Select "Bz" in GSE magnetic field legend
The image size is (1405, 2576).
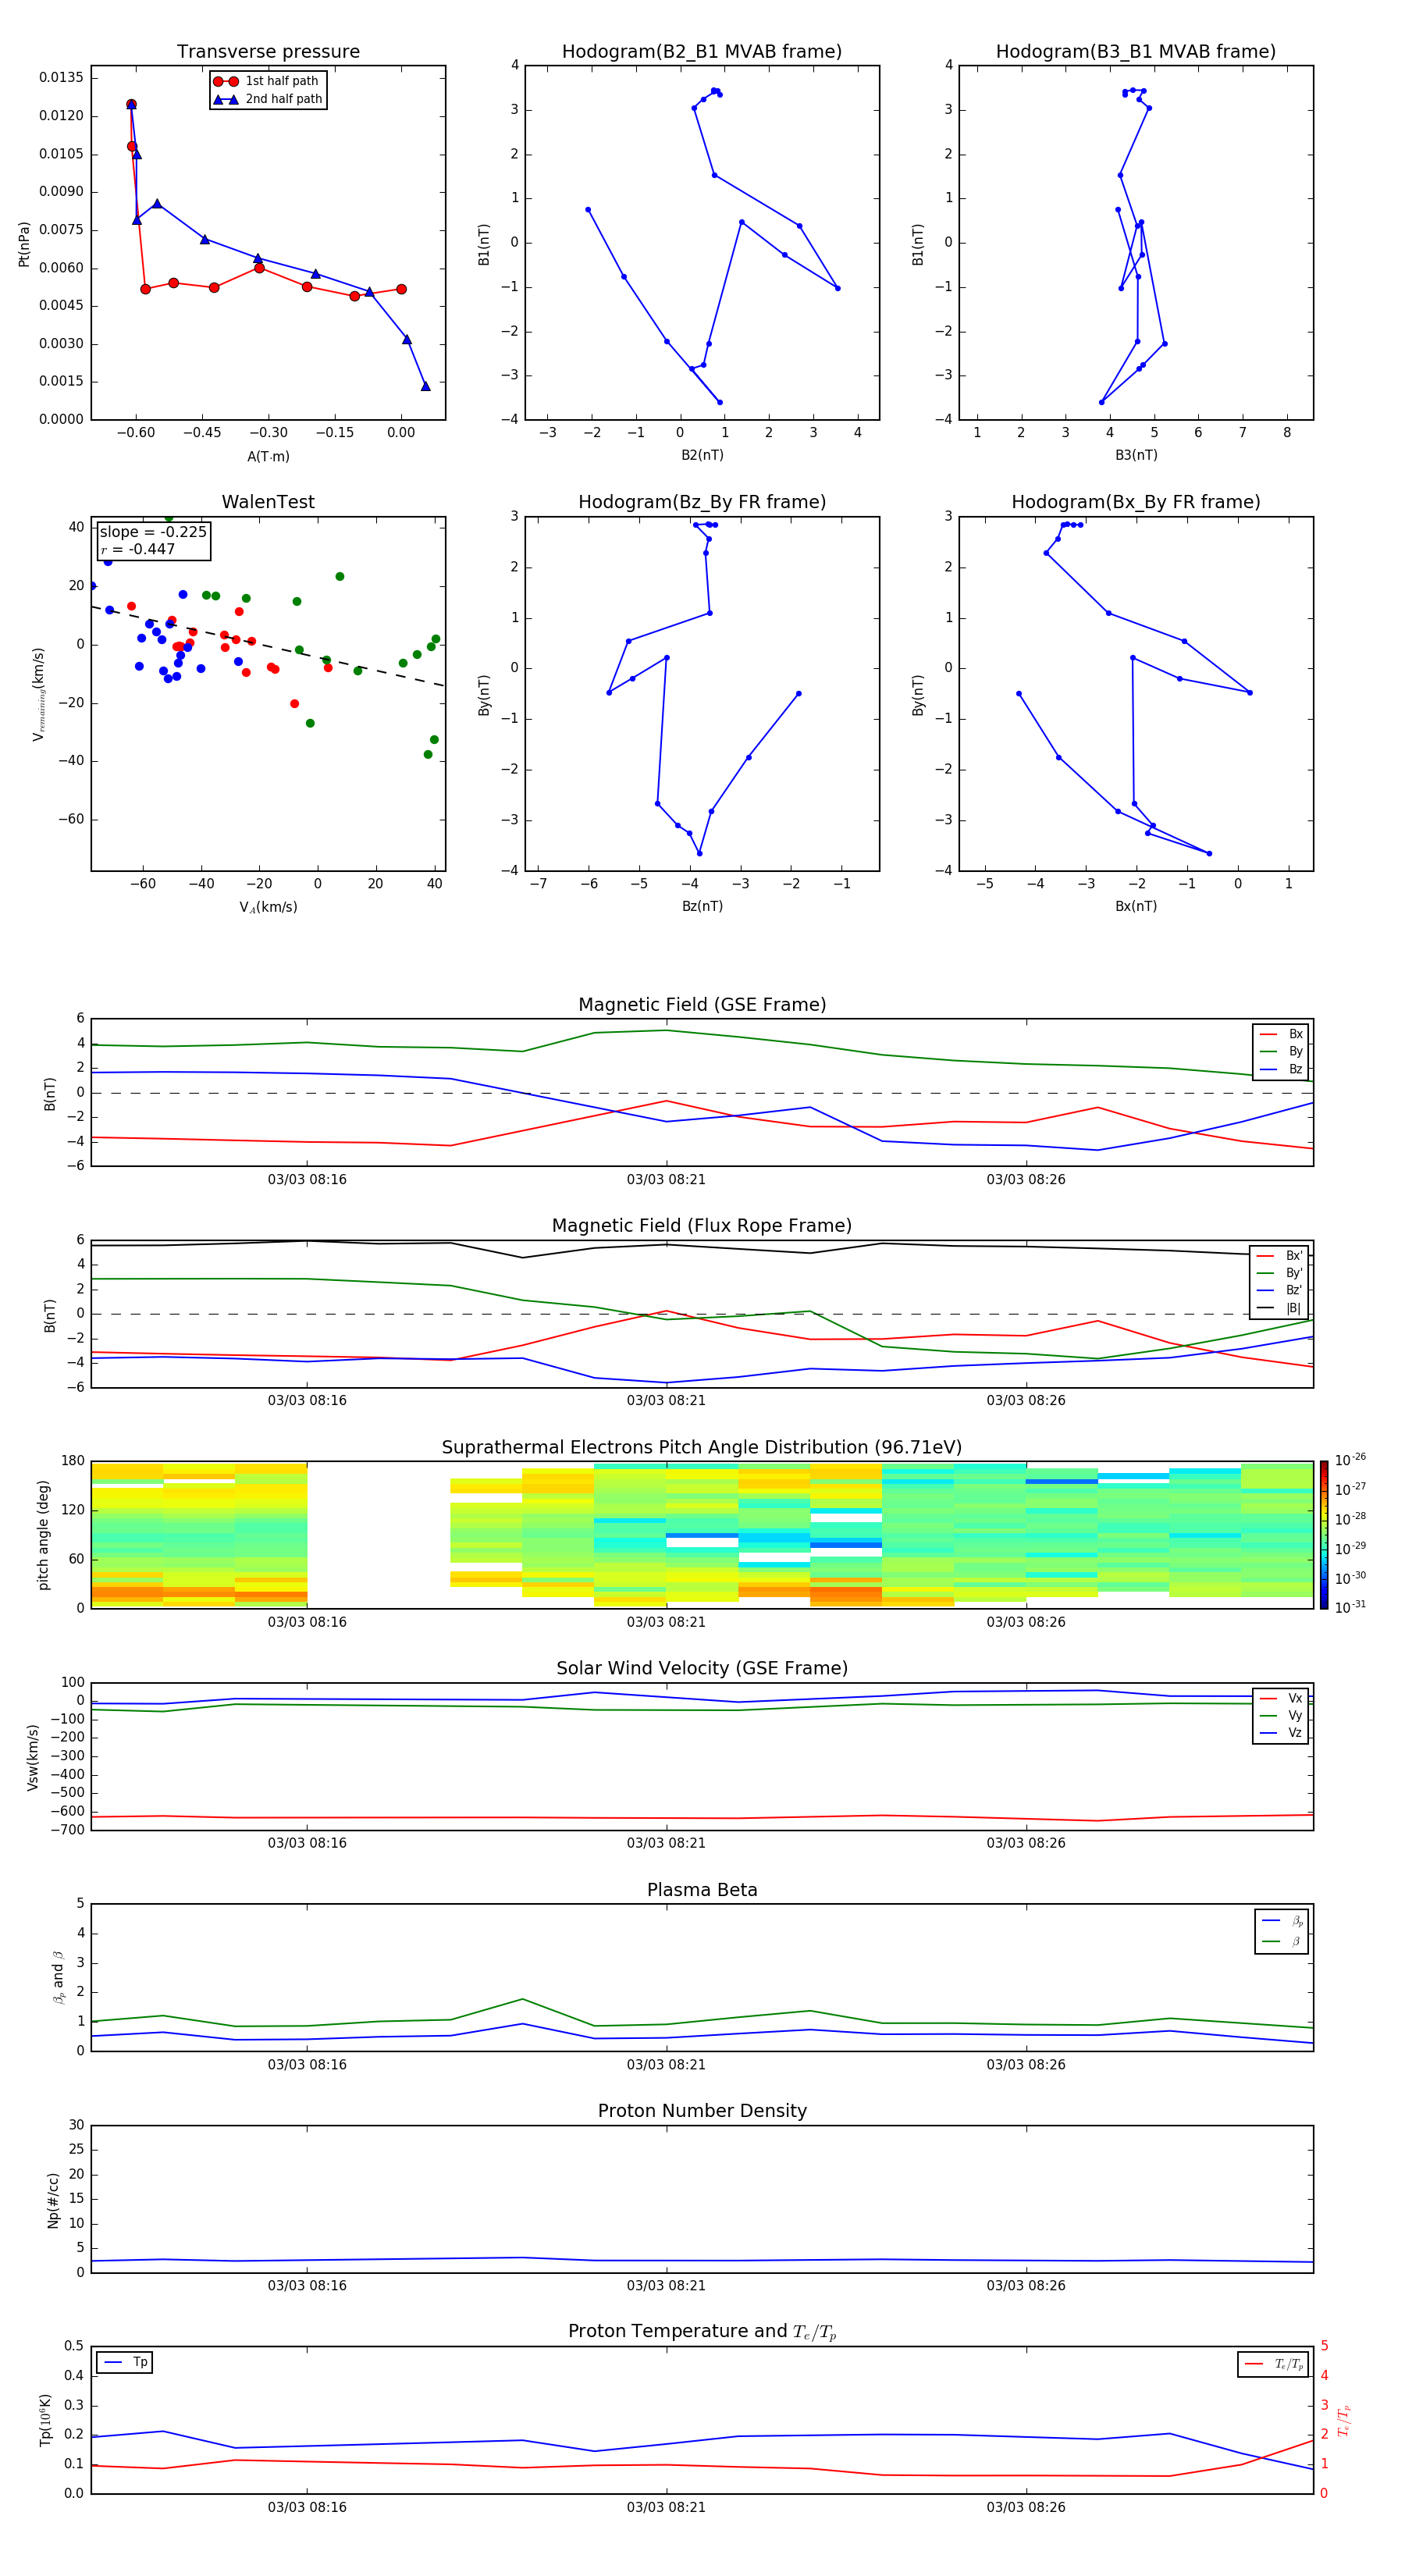point(1282,1069)
